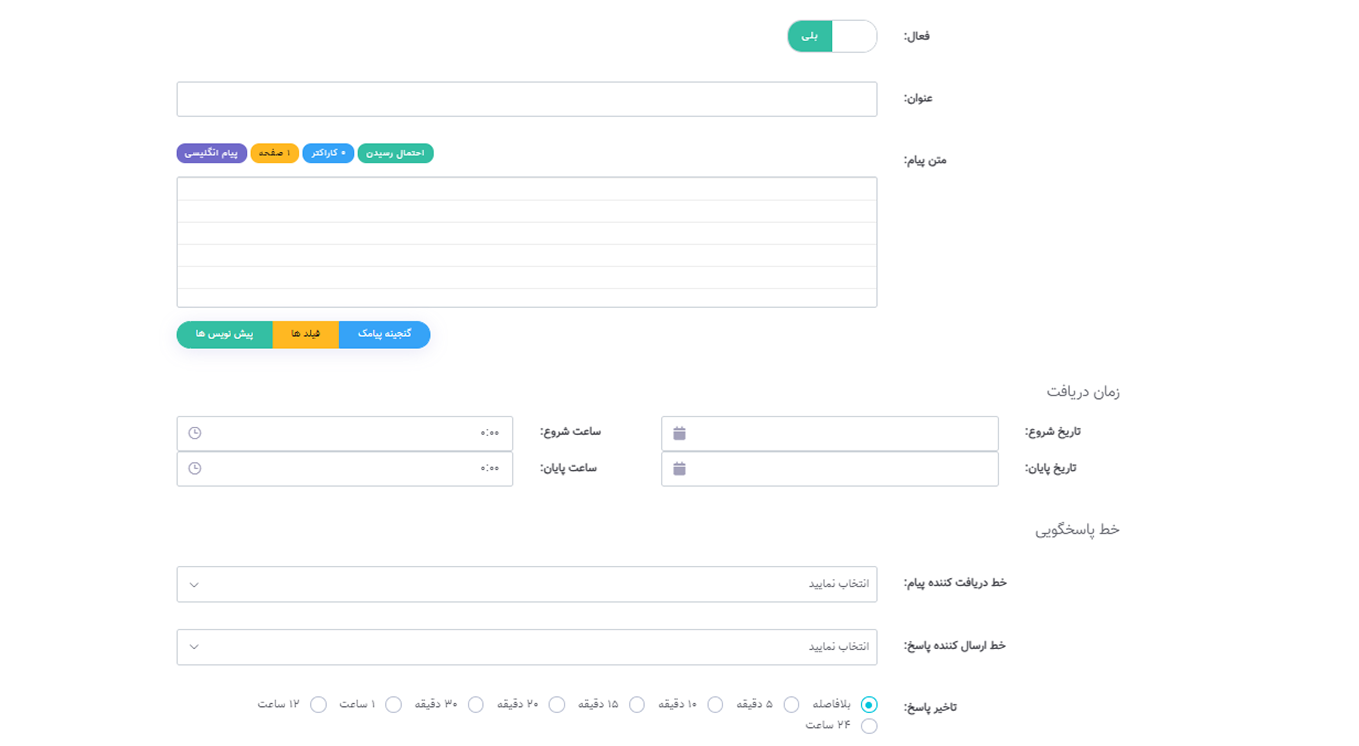Click the ۰ کاراکتر counter badge
Image resolution: width=1359 pixels, height=746 pixels.
(328, 153)
